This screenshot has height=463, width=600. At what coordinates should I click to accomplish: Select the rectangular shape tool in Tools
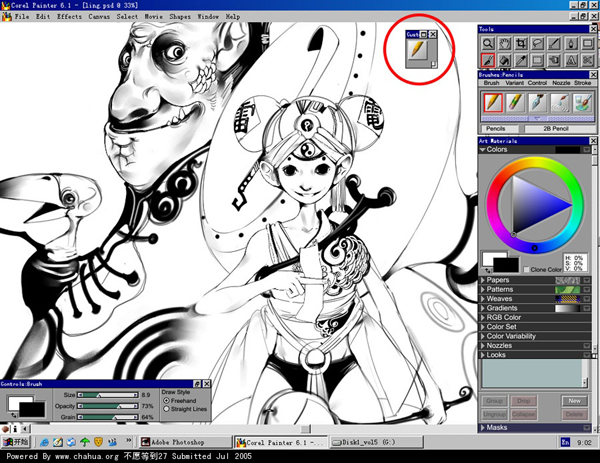coord(588,44)
